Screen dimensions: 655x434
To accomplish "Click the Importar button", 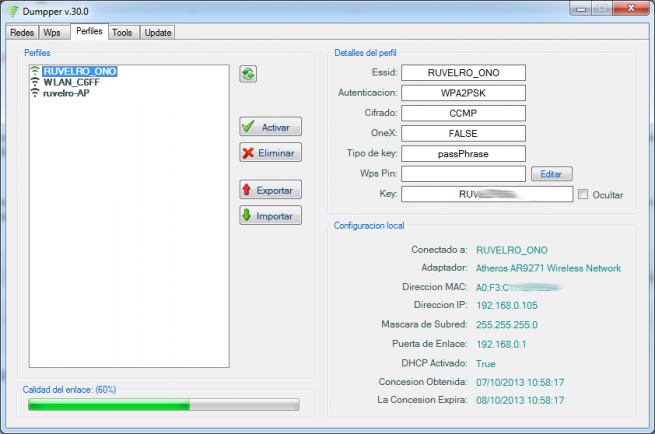I will point(270,215).
